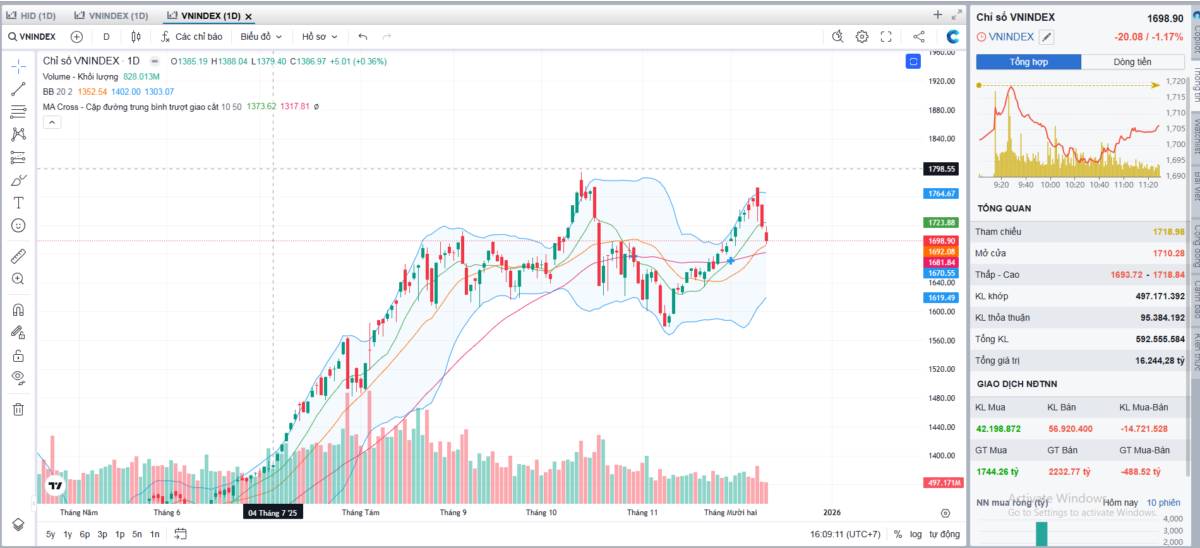1200x548 pixels.
Task: Choose the text annotation tool
Action: 18,202
